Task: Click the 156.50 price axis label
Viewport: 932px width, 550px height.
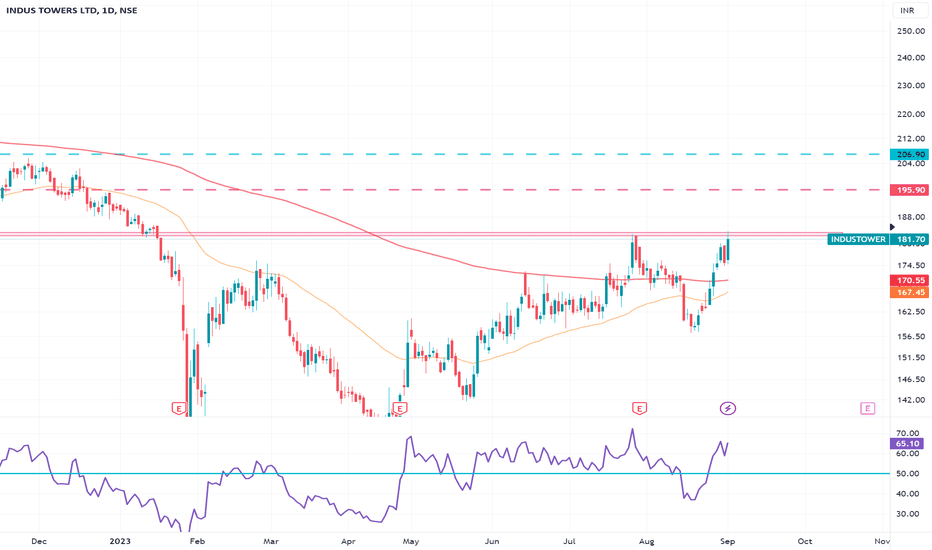Action: (911, 336)
